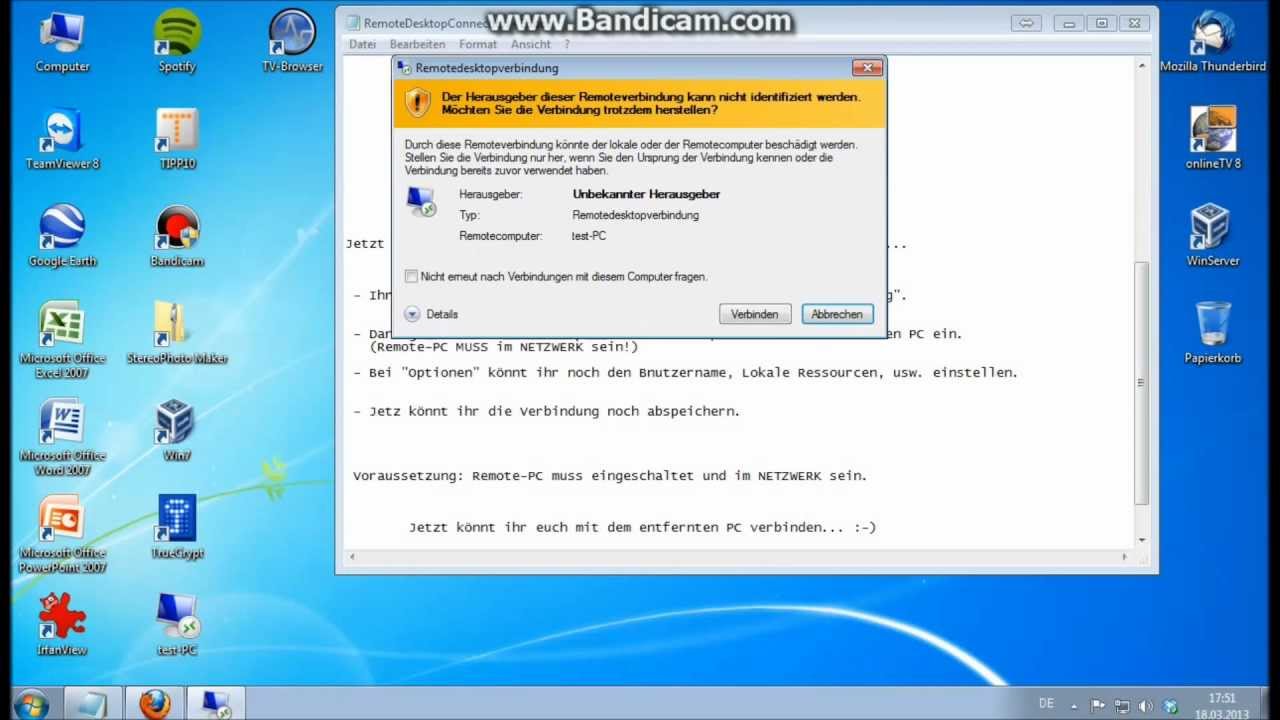Open the WinServer VirtualBox shortcut
The image size is (1280, 720).
(x=1212, y=236)
